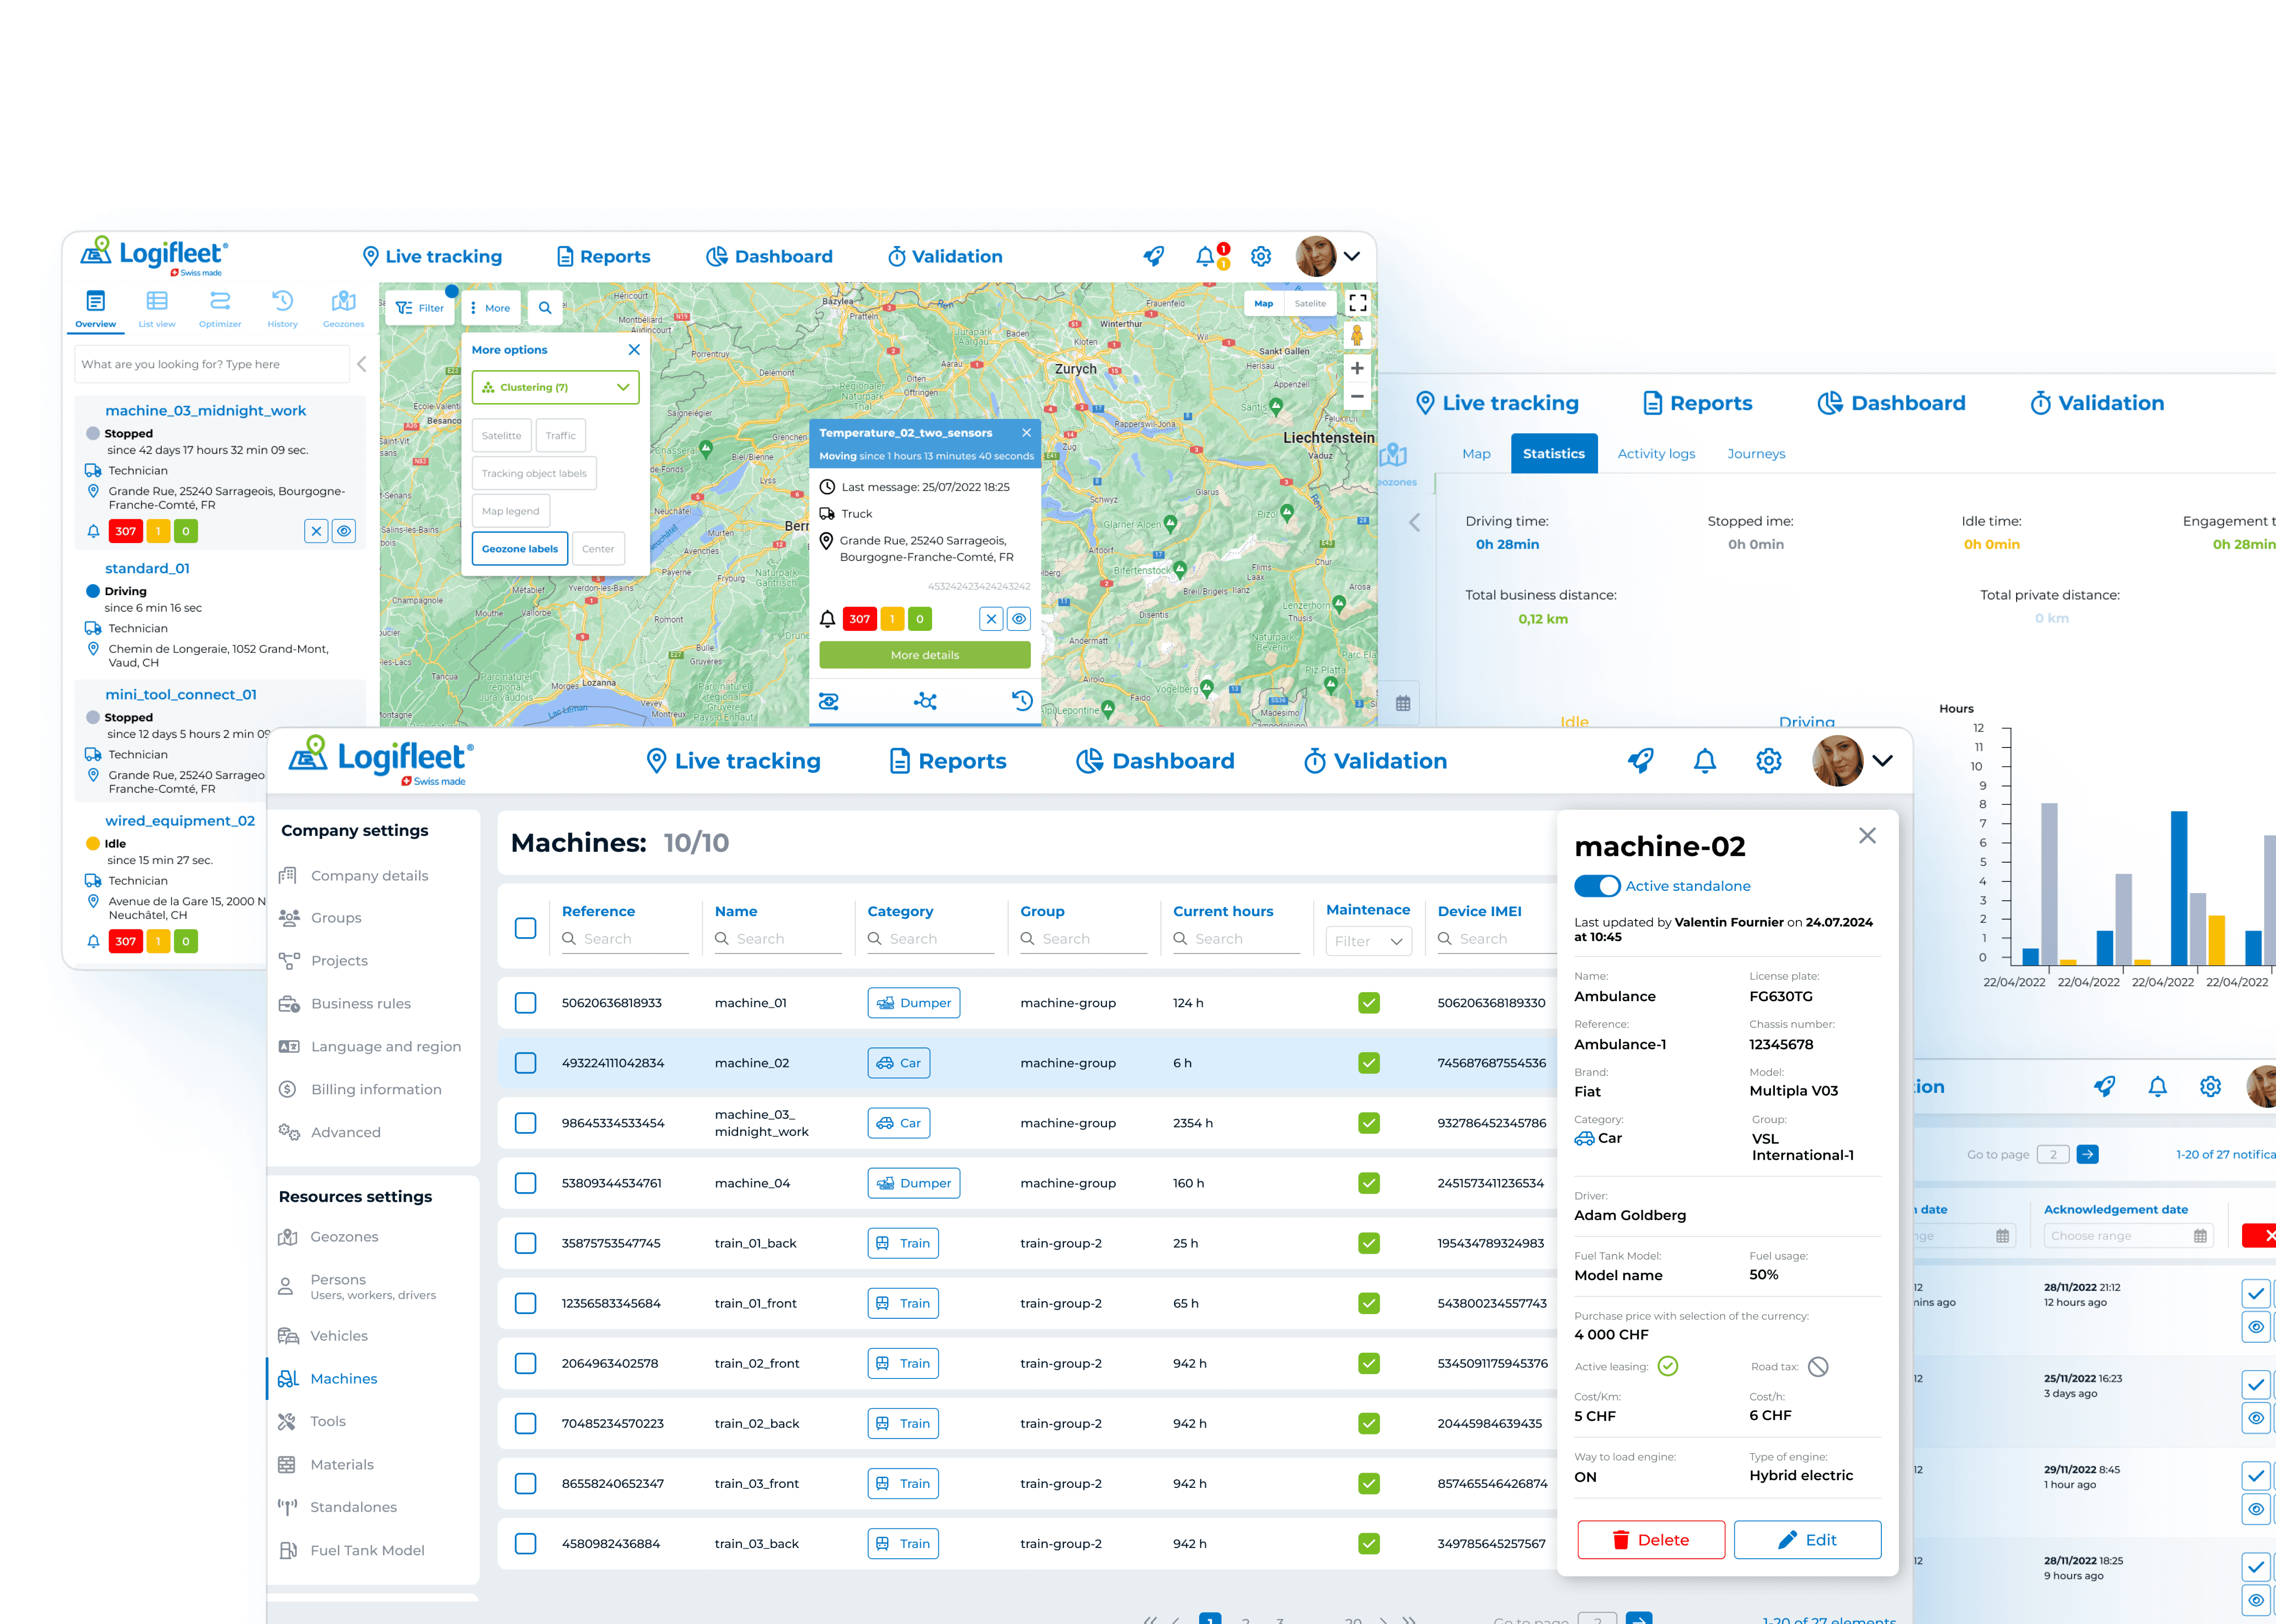Open Geozones in the Resources settings menu
Viewport: 2276px width, 1624px height.
coord(344,1237)
